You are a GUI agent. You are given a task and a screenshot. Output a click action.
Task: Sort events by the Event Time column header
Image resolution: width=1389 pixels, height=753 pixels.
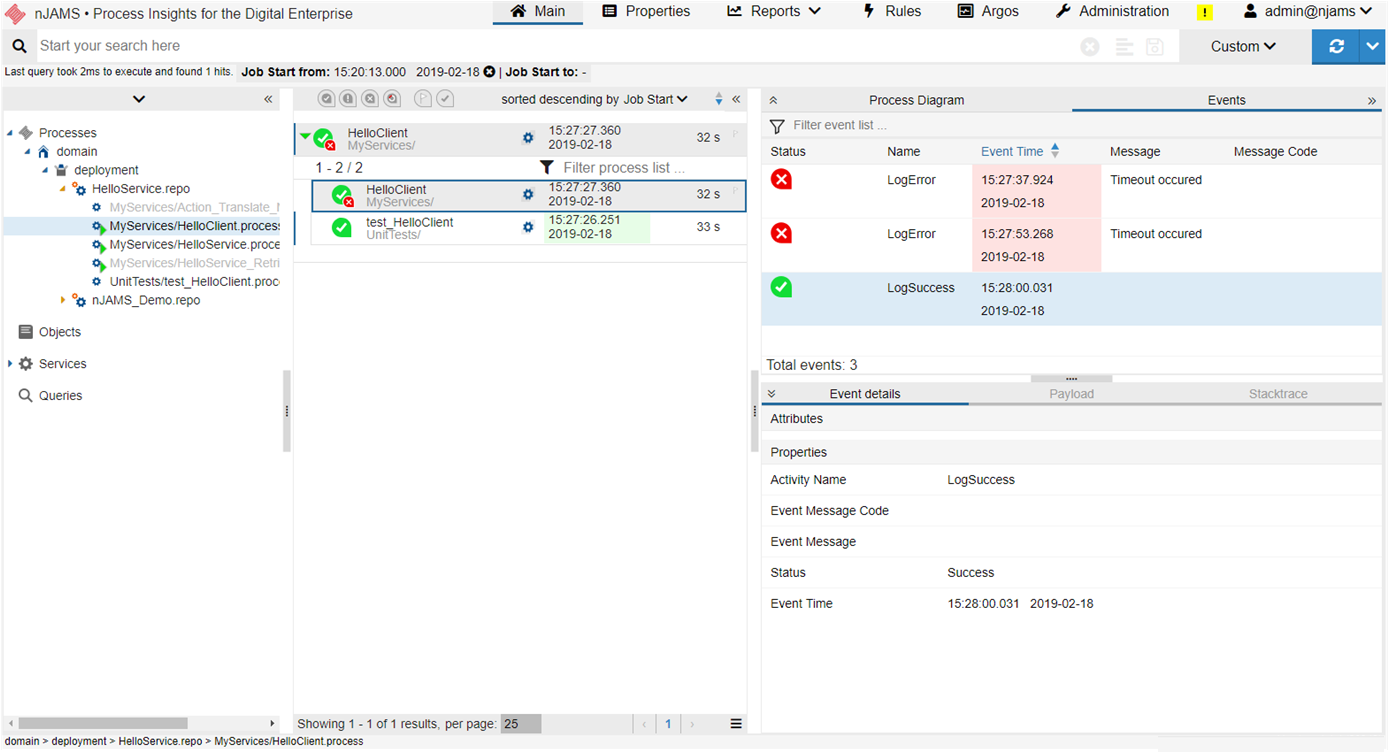pos(1012,152)
